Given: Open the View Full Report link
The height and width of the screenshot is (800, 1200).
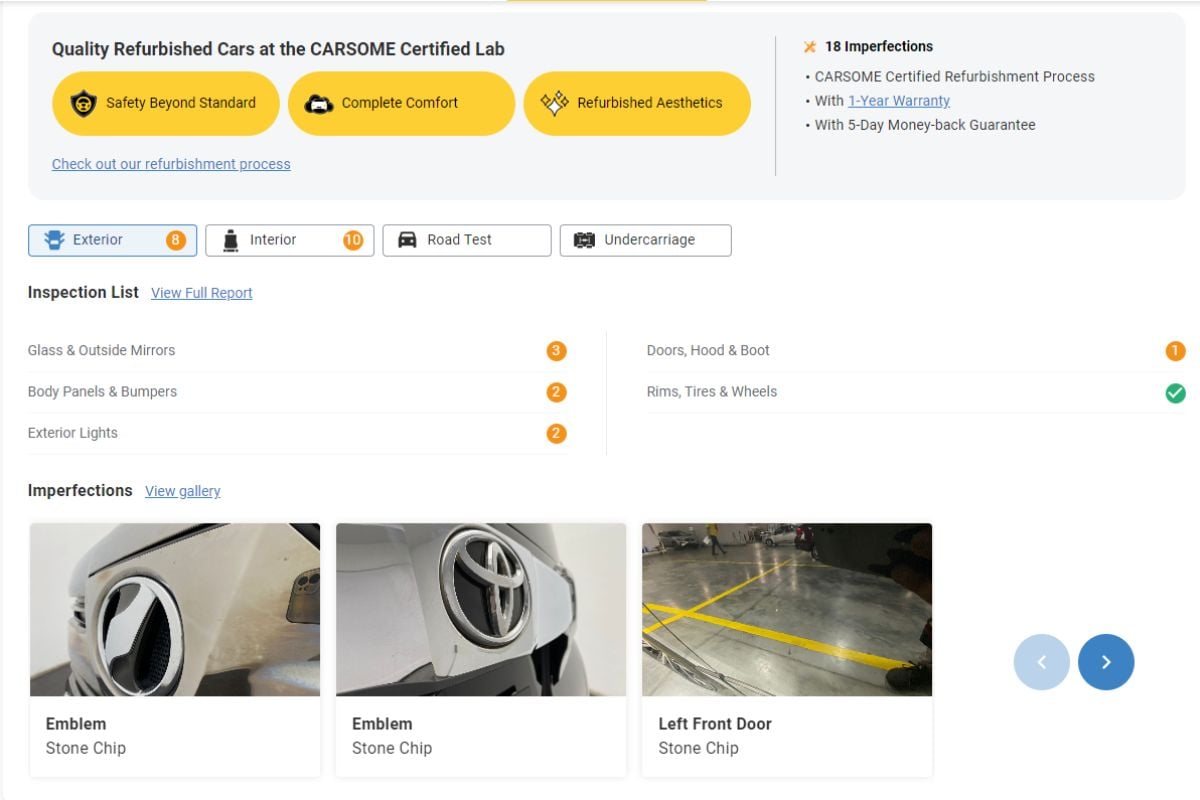Looking at the screenshot, I should (201, 292).
